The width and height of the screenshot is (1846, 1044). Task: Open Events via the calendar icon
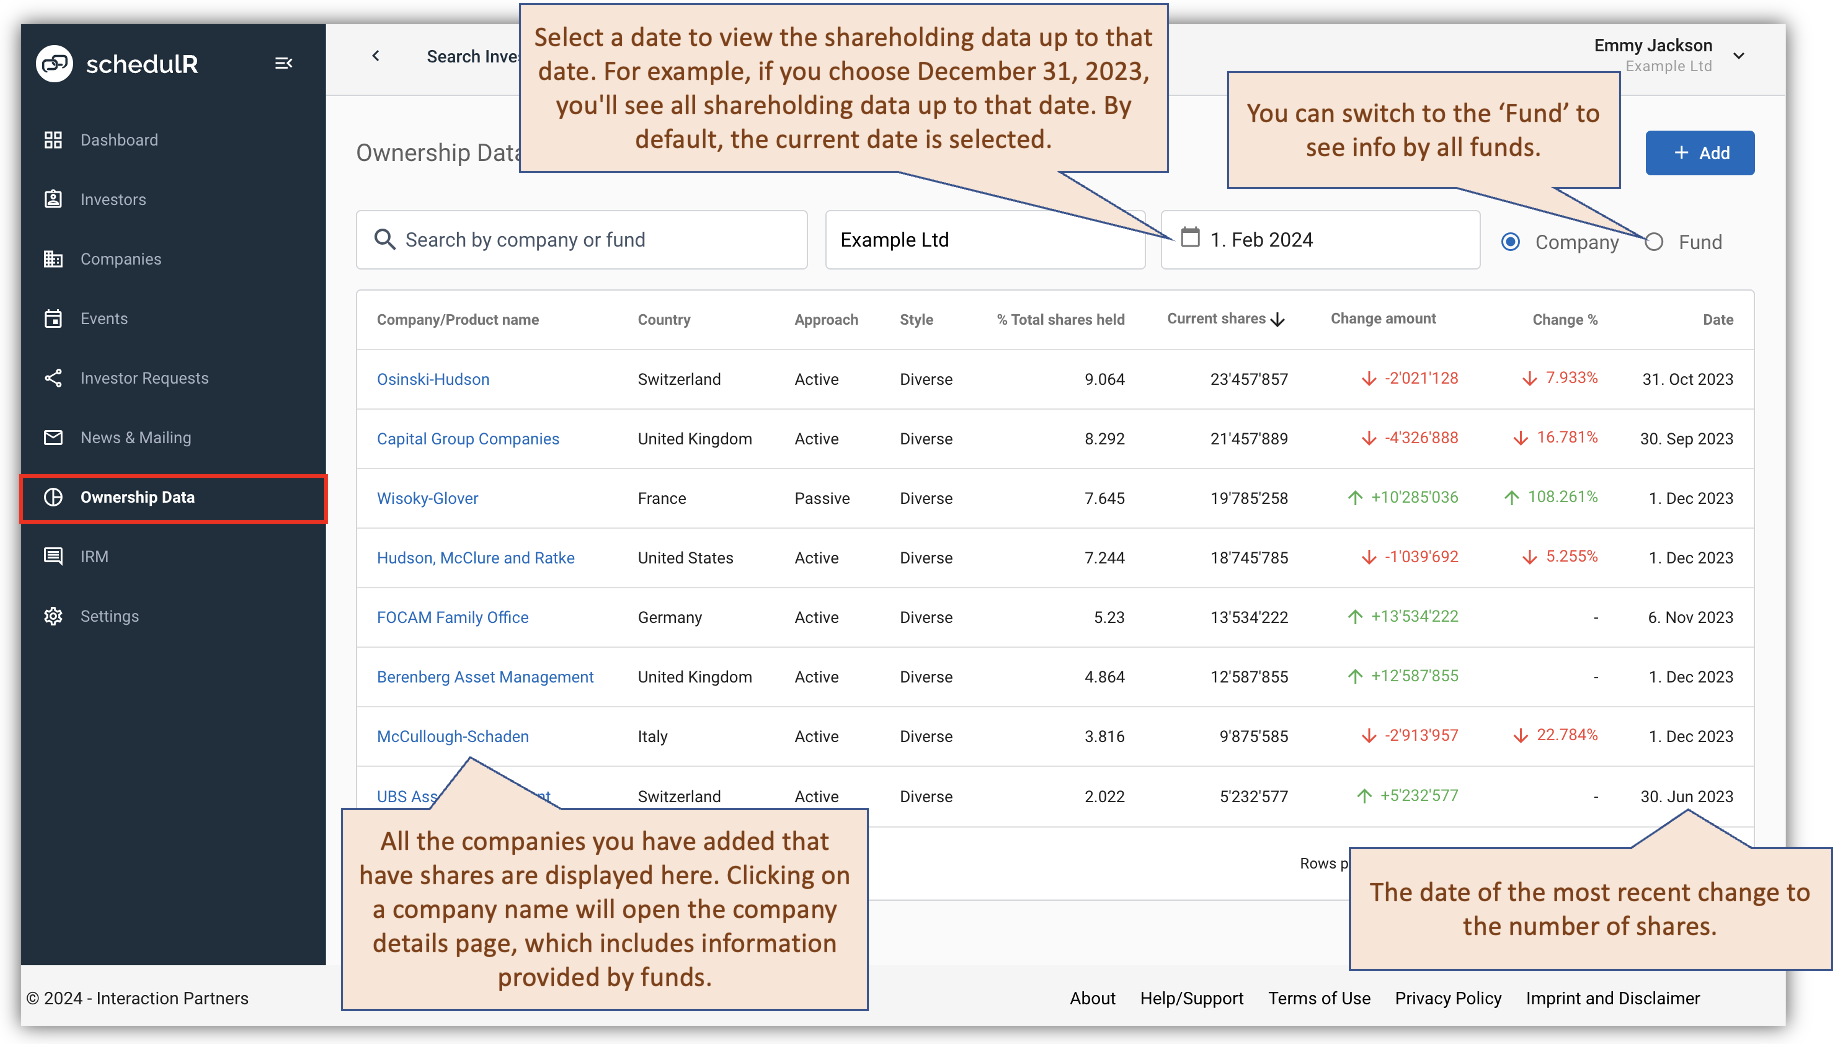click(x=53, y=318)
